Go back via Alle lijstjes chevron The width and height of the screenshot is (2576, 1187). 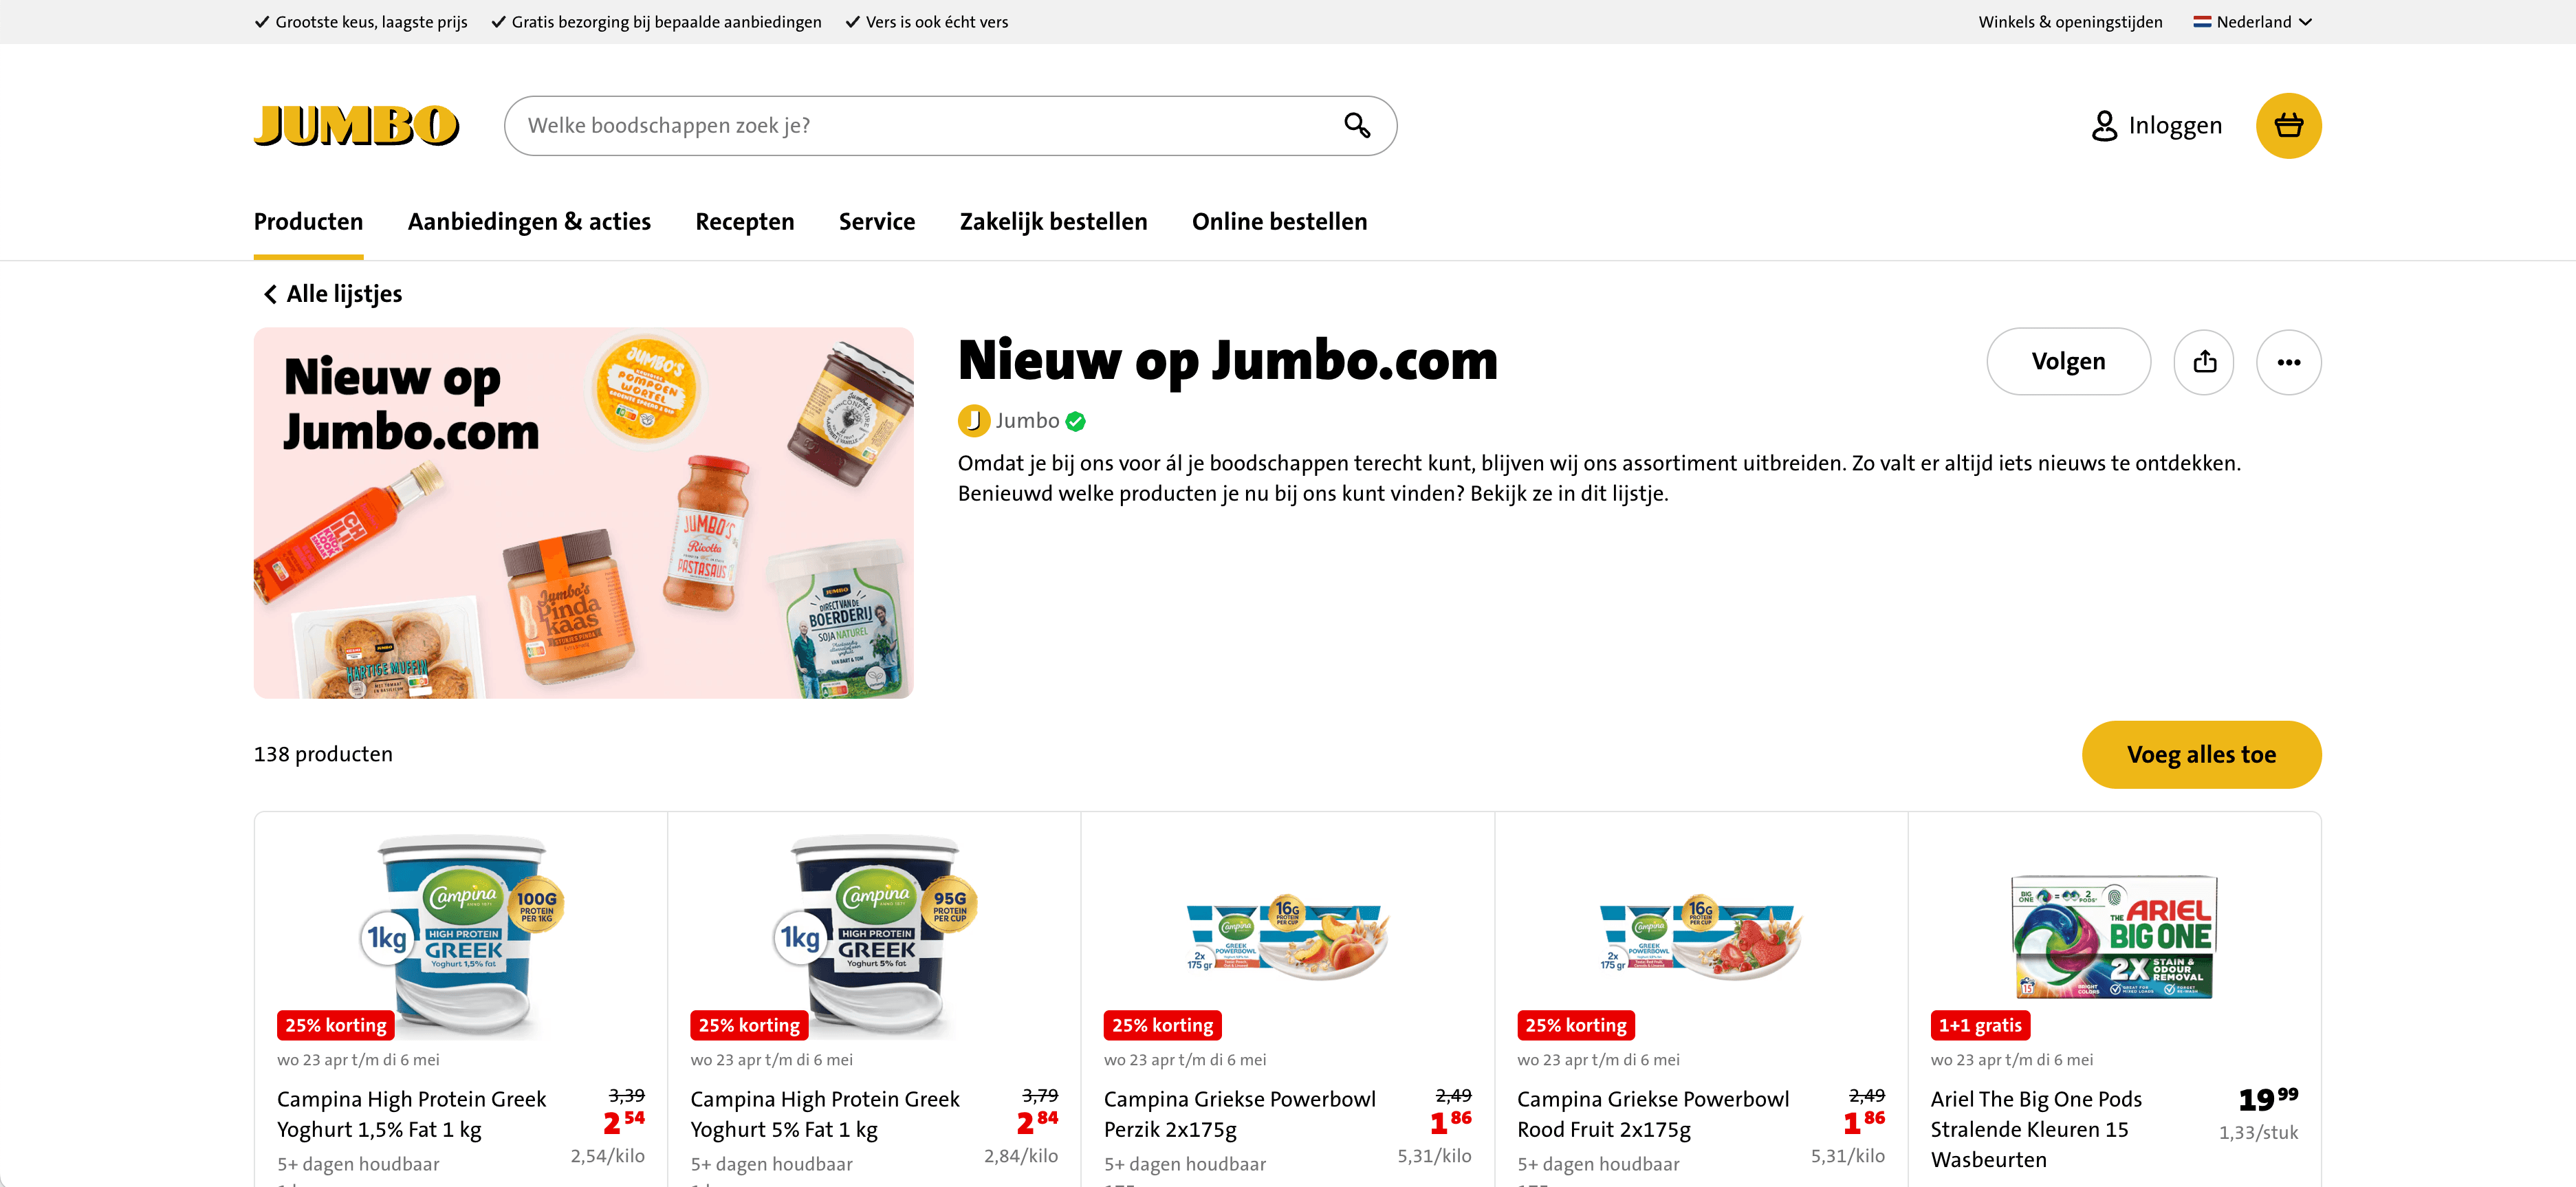(270, 294)
